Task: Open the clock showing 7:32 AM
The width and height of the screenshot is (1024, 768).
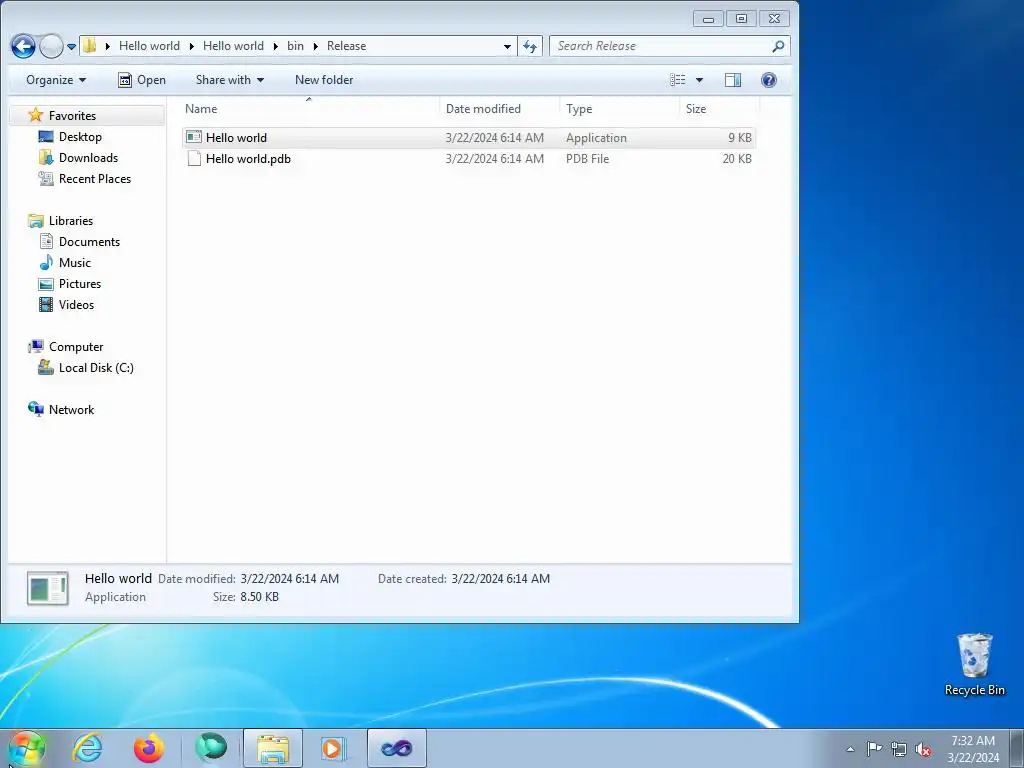Action: click(973, 748)
